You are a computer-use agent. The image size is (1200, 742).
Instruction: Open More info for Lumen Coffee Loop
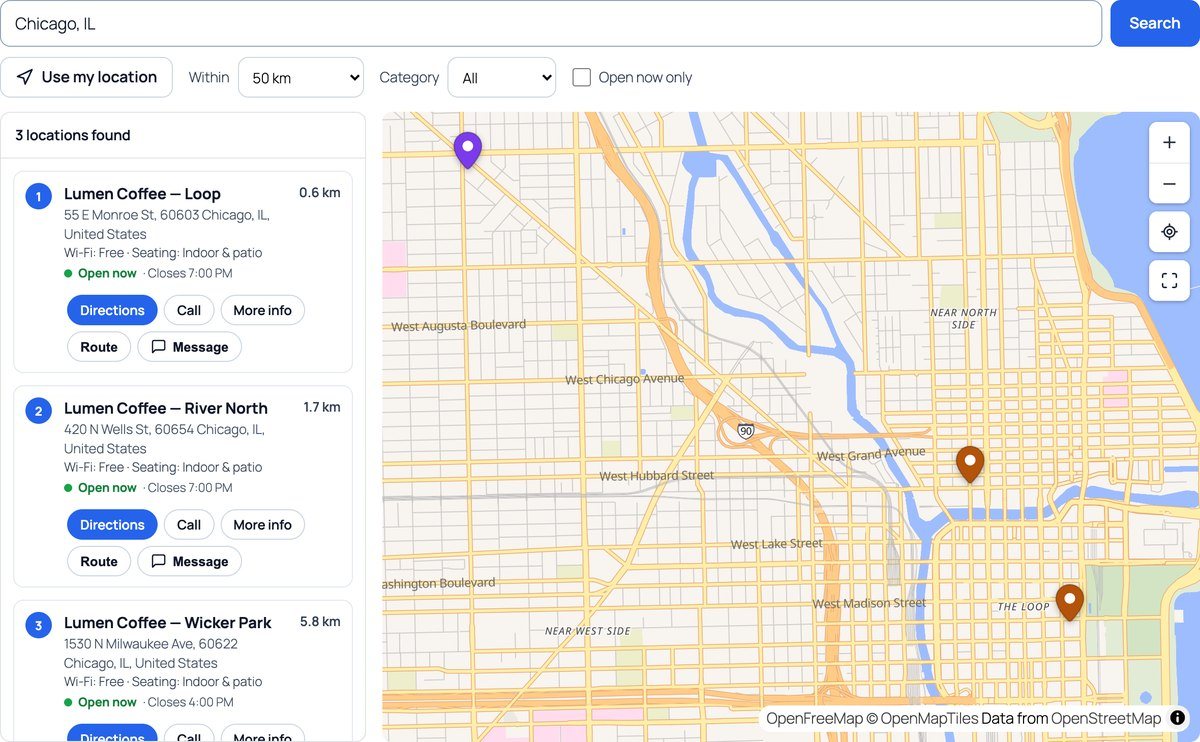pos(262,310)
